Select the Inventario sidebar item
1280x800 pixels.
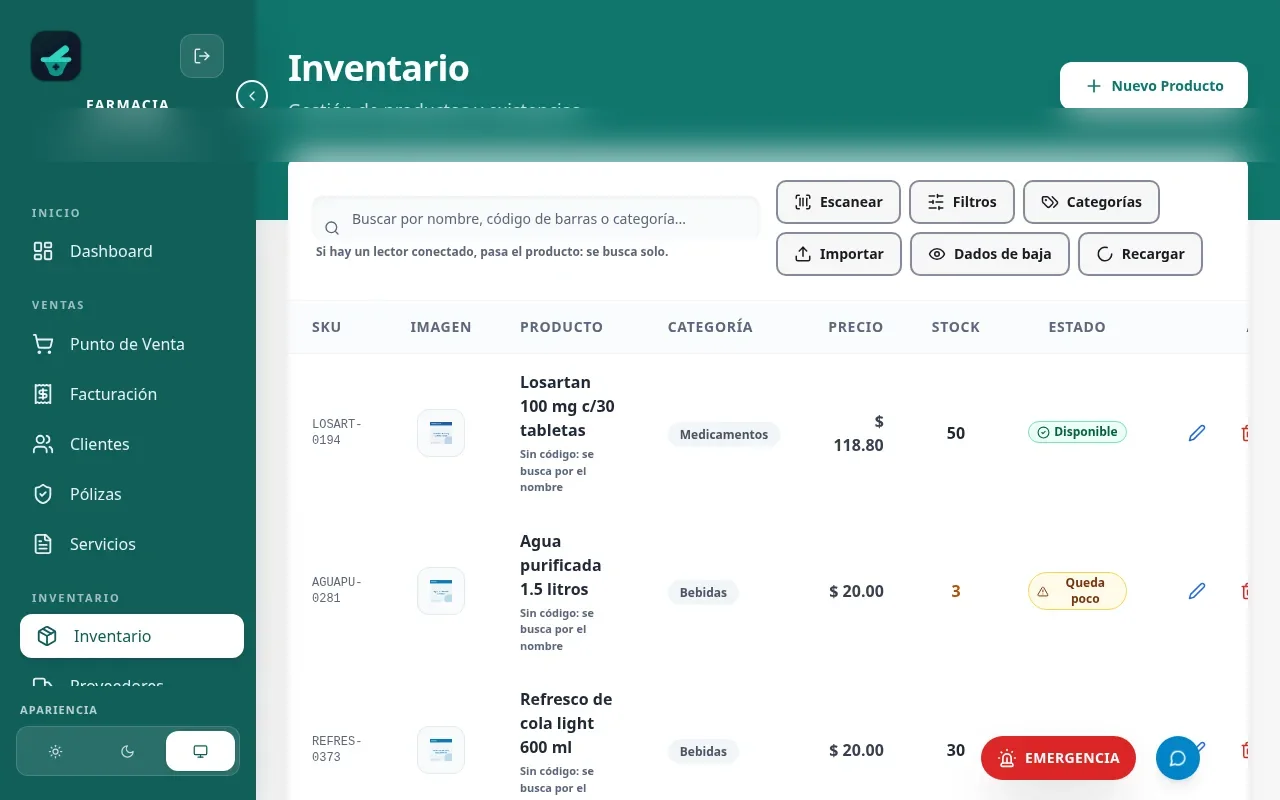pos(132,636)
